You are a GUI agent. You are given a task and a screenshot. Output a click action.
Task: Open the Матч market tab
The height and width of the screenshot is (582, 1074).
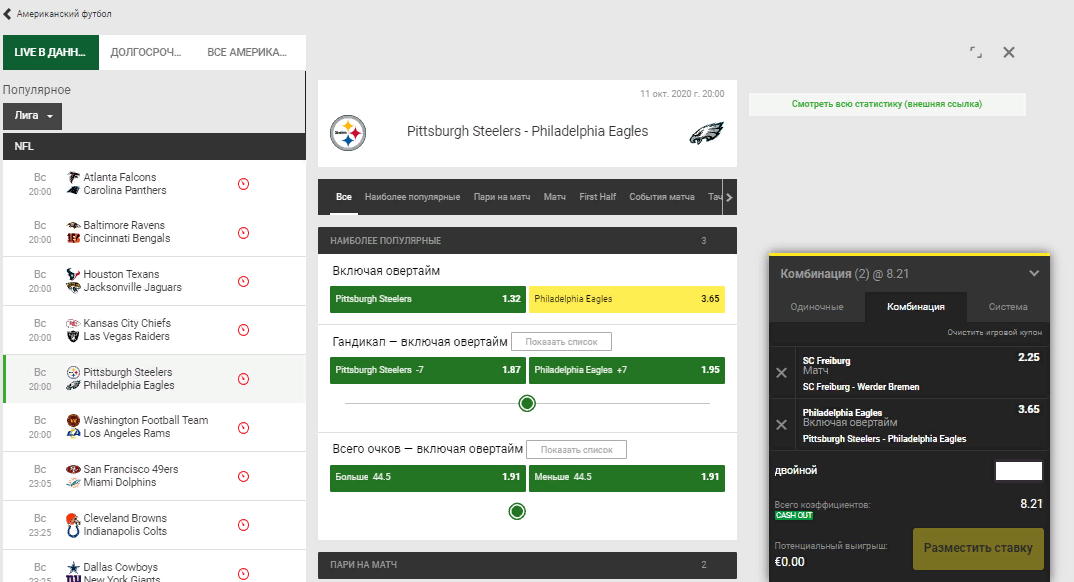click(x=555, y=197)
